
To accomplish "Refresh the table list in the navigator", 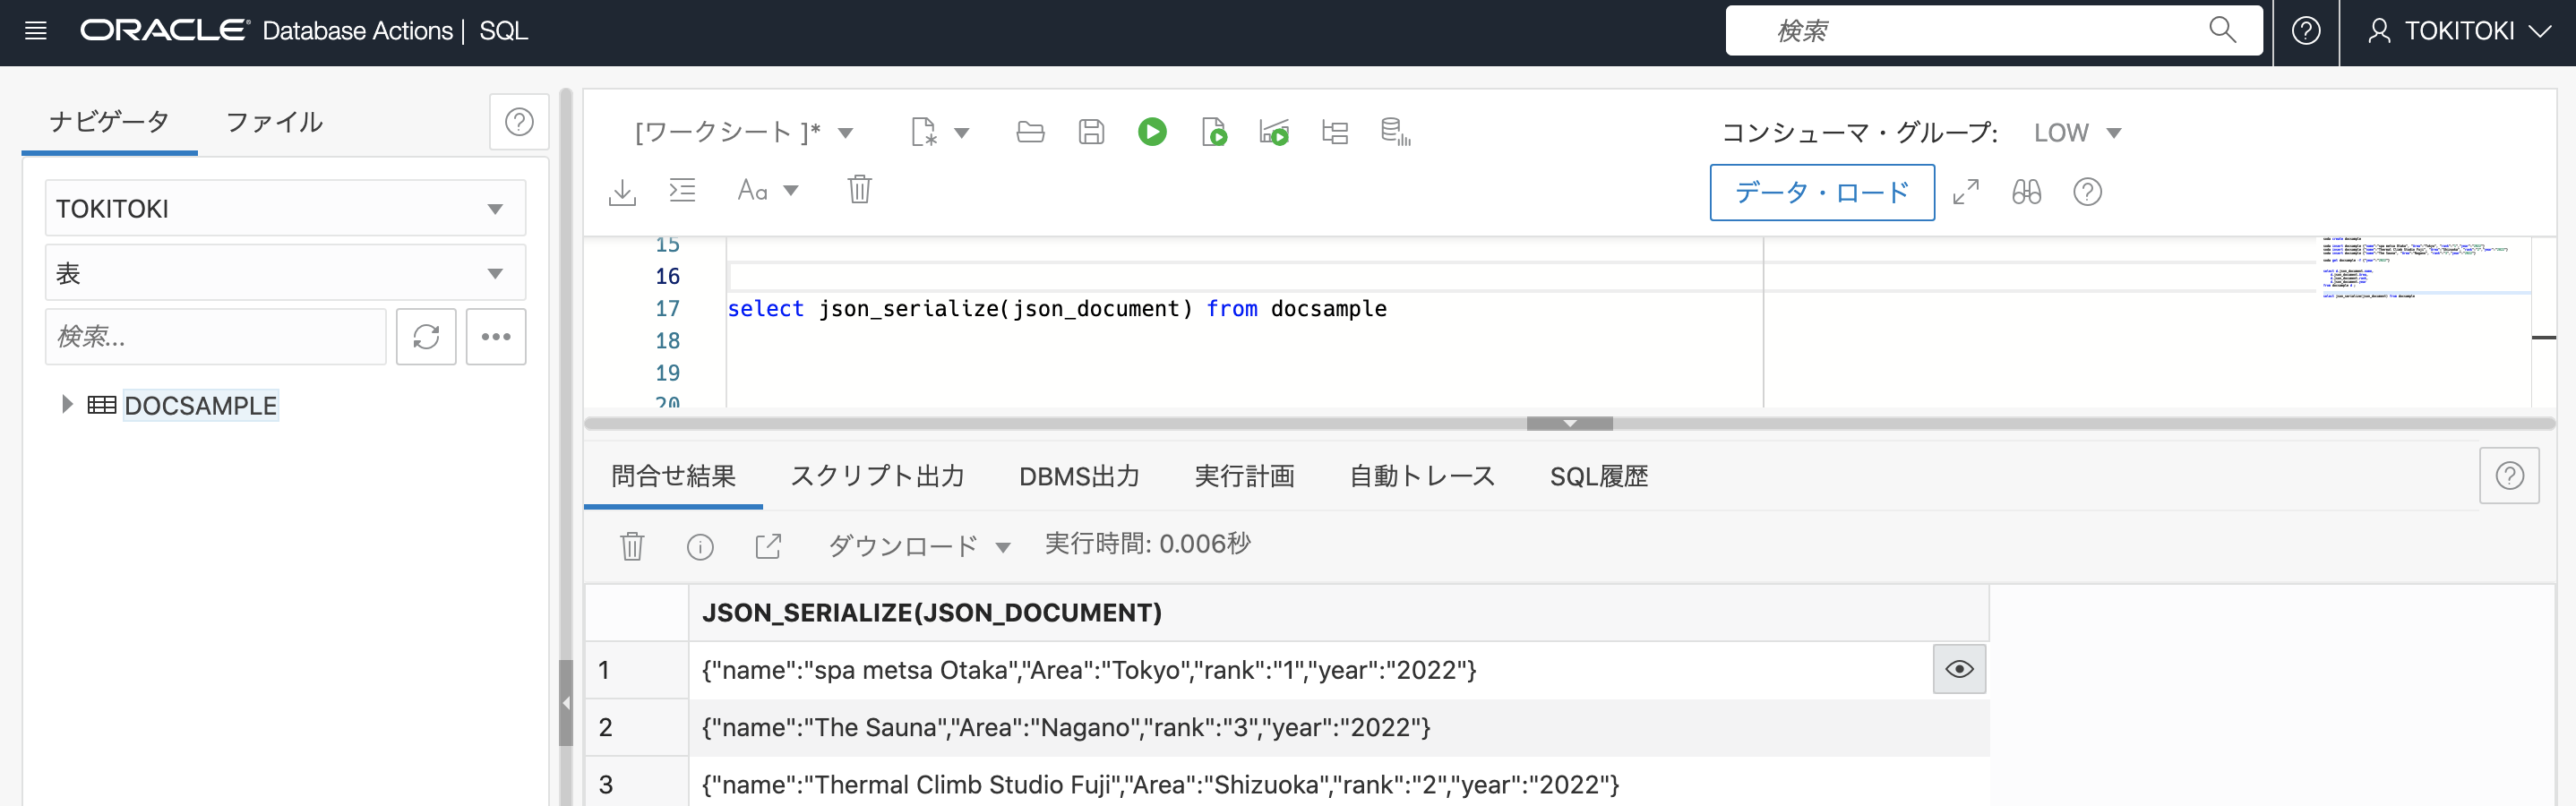I will 426,336.
